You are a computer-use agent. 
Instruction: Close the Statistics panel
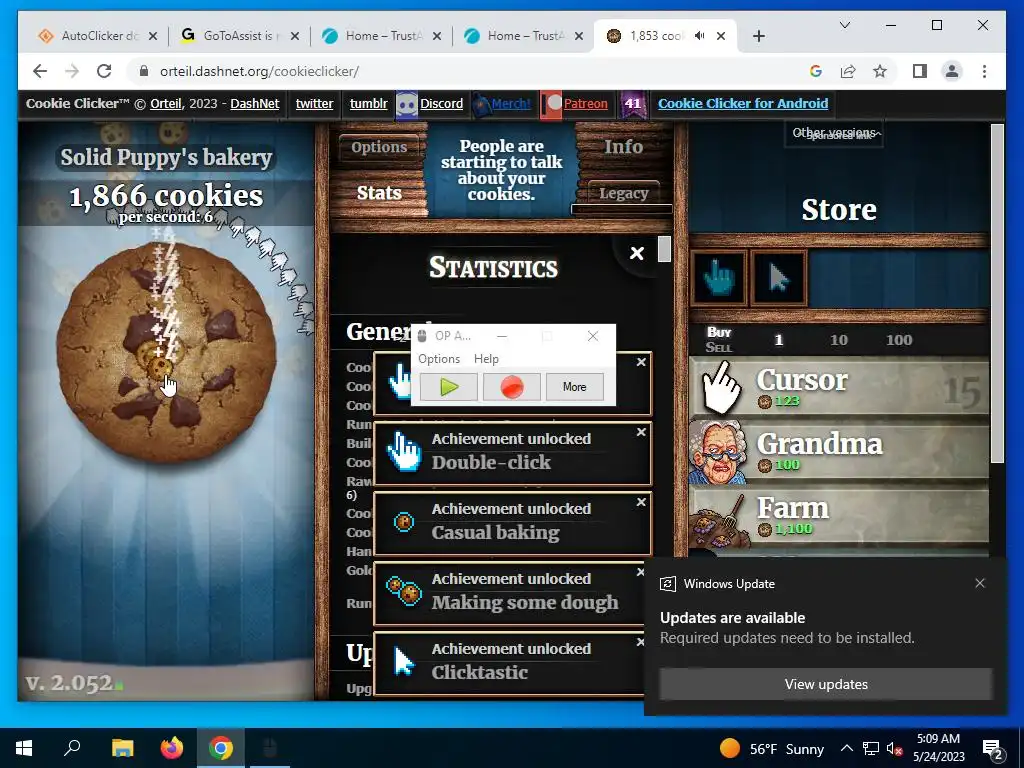637,253
